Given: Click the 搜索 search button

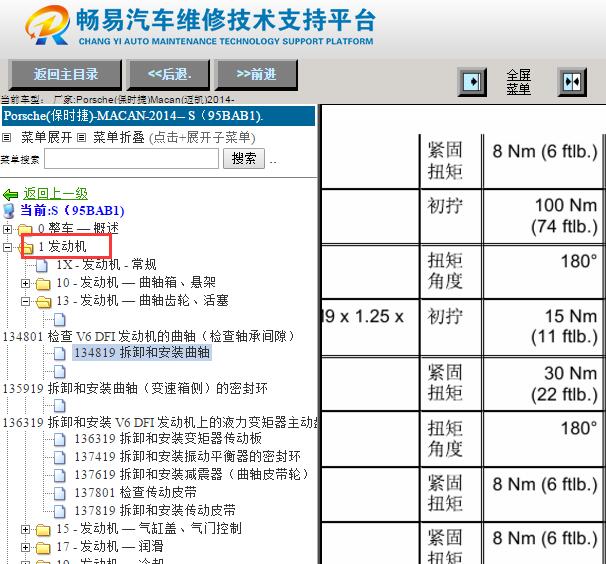Looking at the screenshot, I should pyautogui.click(x=244, y=158).
